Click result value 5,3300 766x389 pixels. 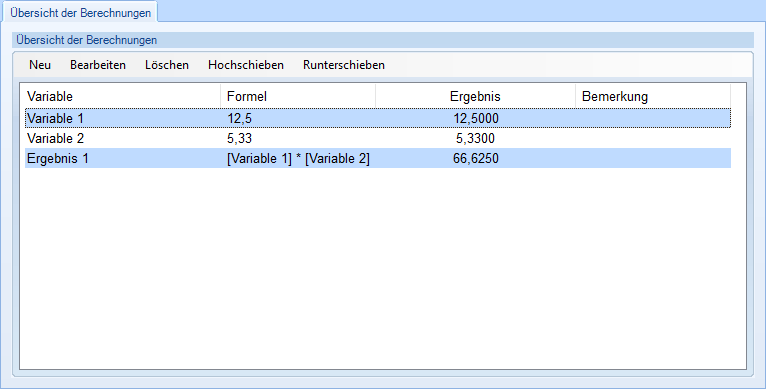(x=475, y=138)
